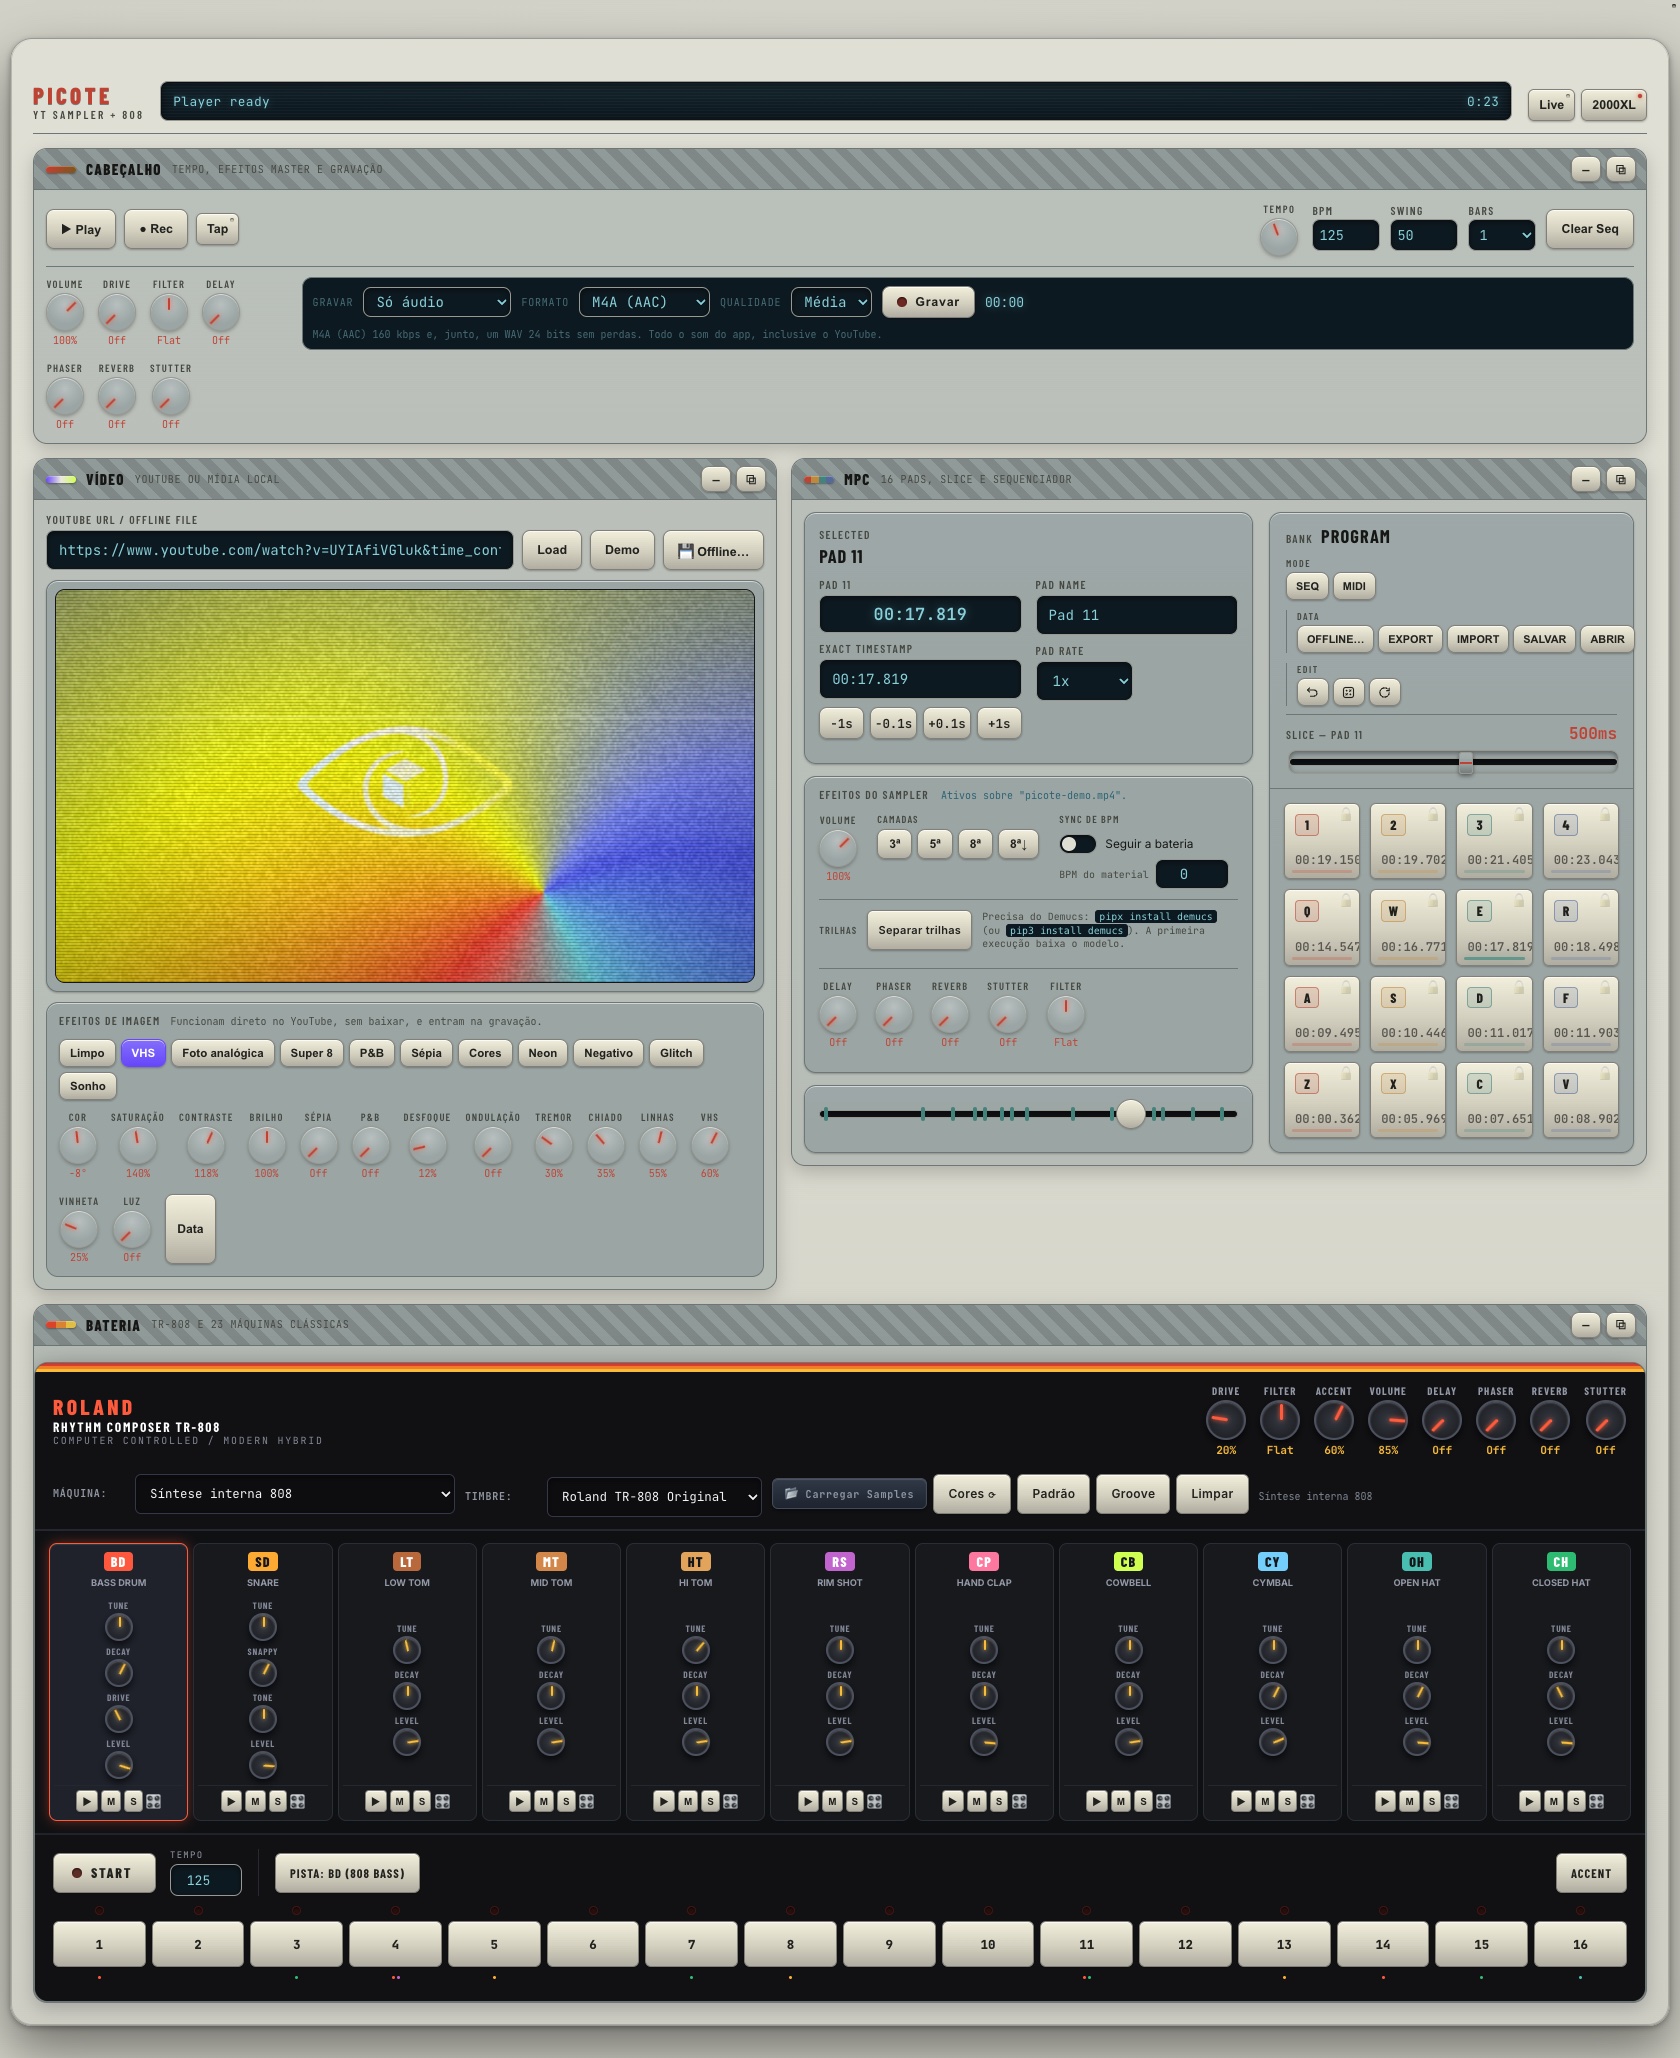Click the Slice Pad 11 slider

[x=1453, y=762]
